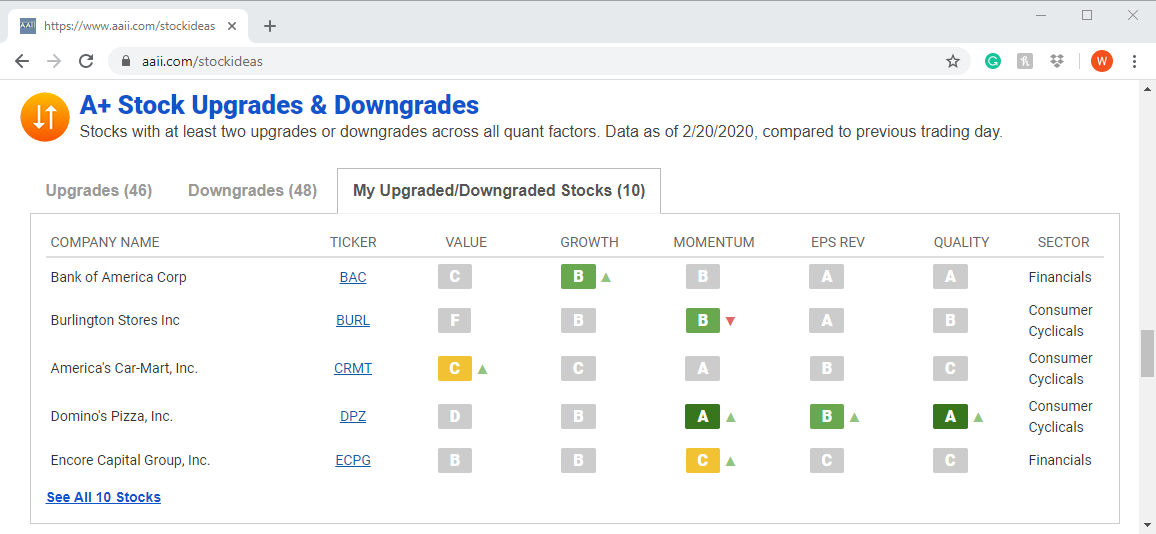Click Bank of America Value C badge
The width and height of the screenshot is (1156, 534).
(455, 277)
